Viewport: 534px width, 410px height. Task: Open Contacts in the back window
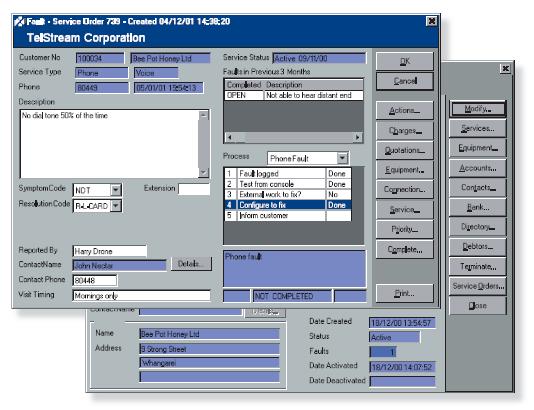pyautogui.click(x=478, y=188)
